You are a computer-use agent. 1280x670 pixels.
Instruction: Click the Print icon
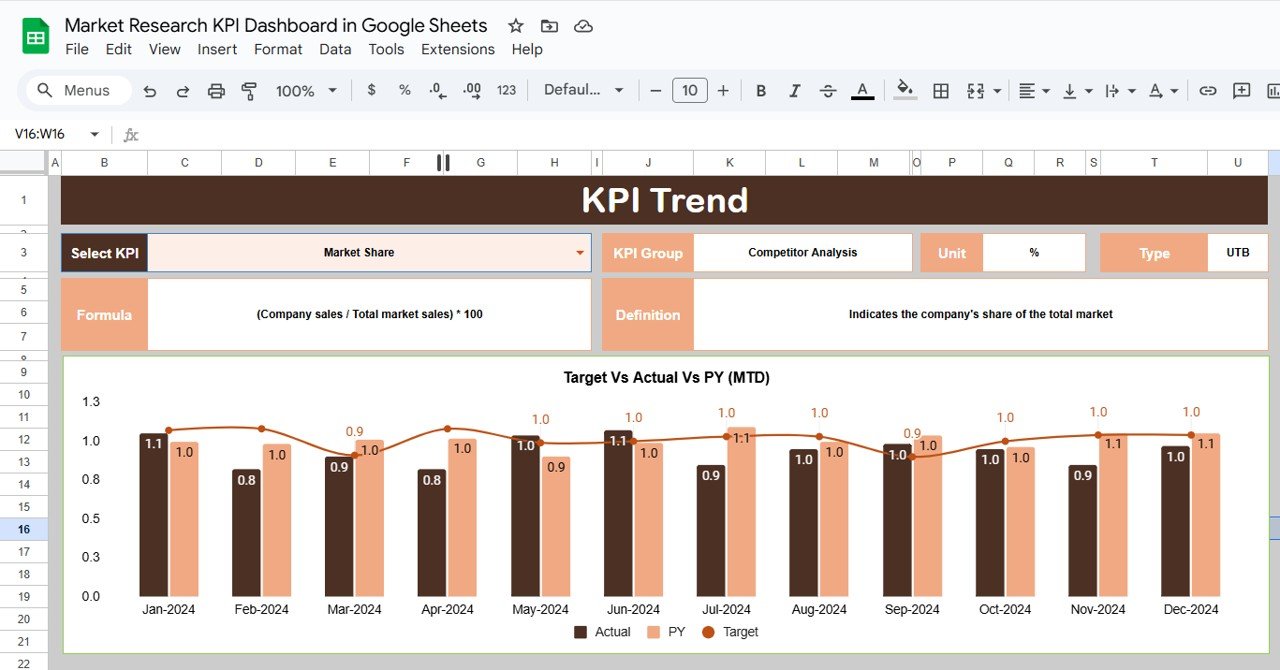(x=216, y=91)
